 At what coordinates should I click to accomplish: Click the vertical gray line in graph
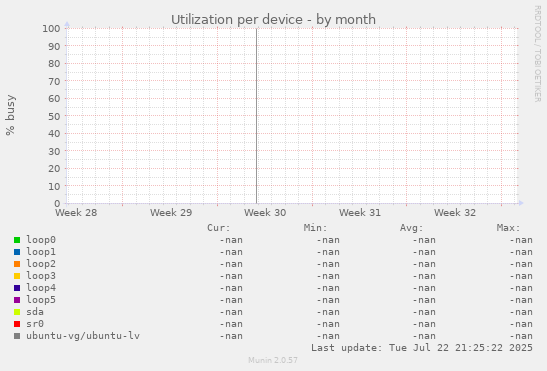click(256, 116)
